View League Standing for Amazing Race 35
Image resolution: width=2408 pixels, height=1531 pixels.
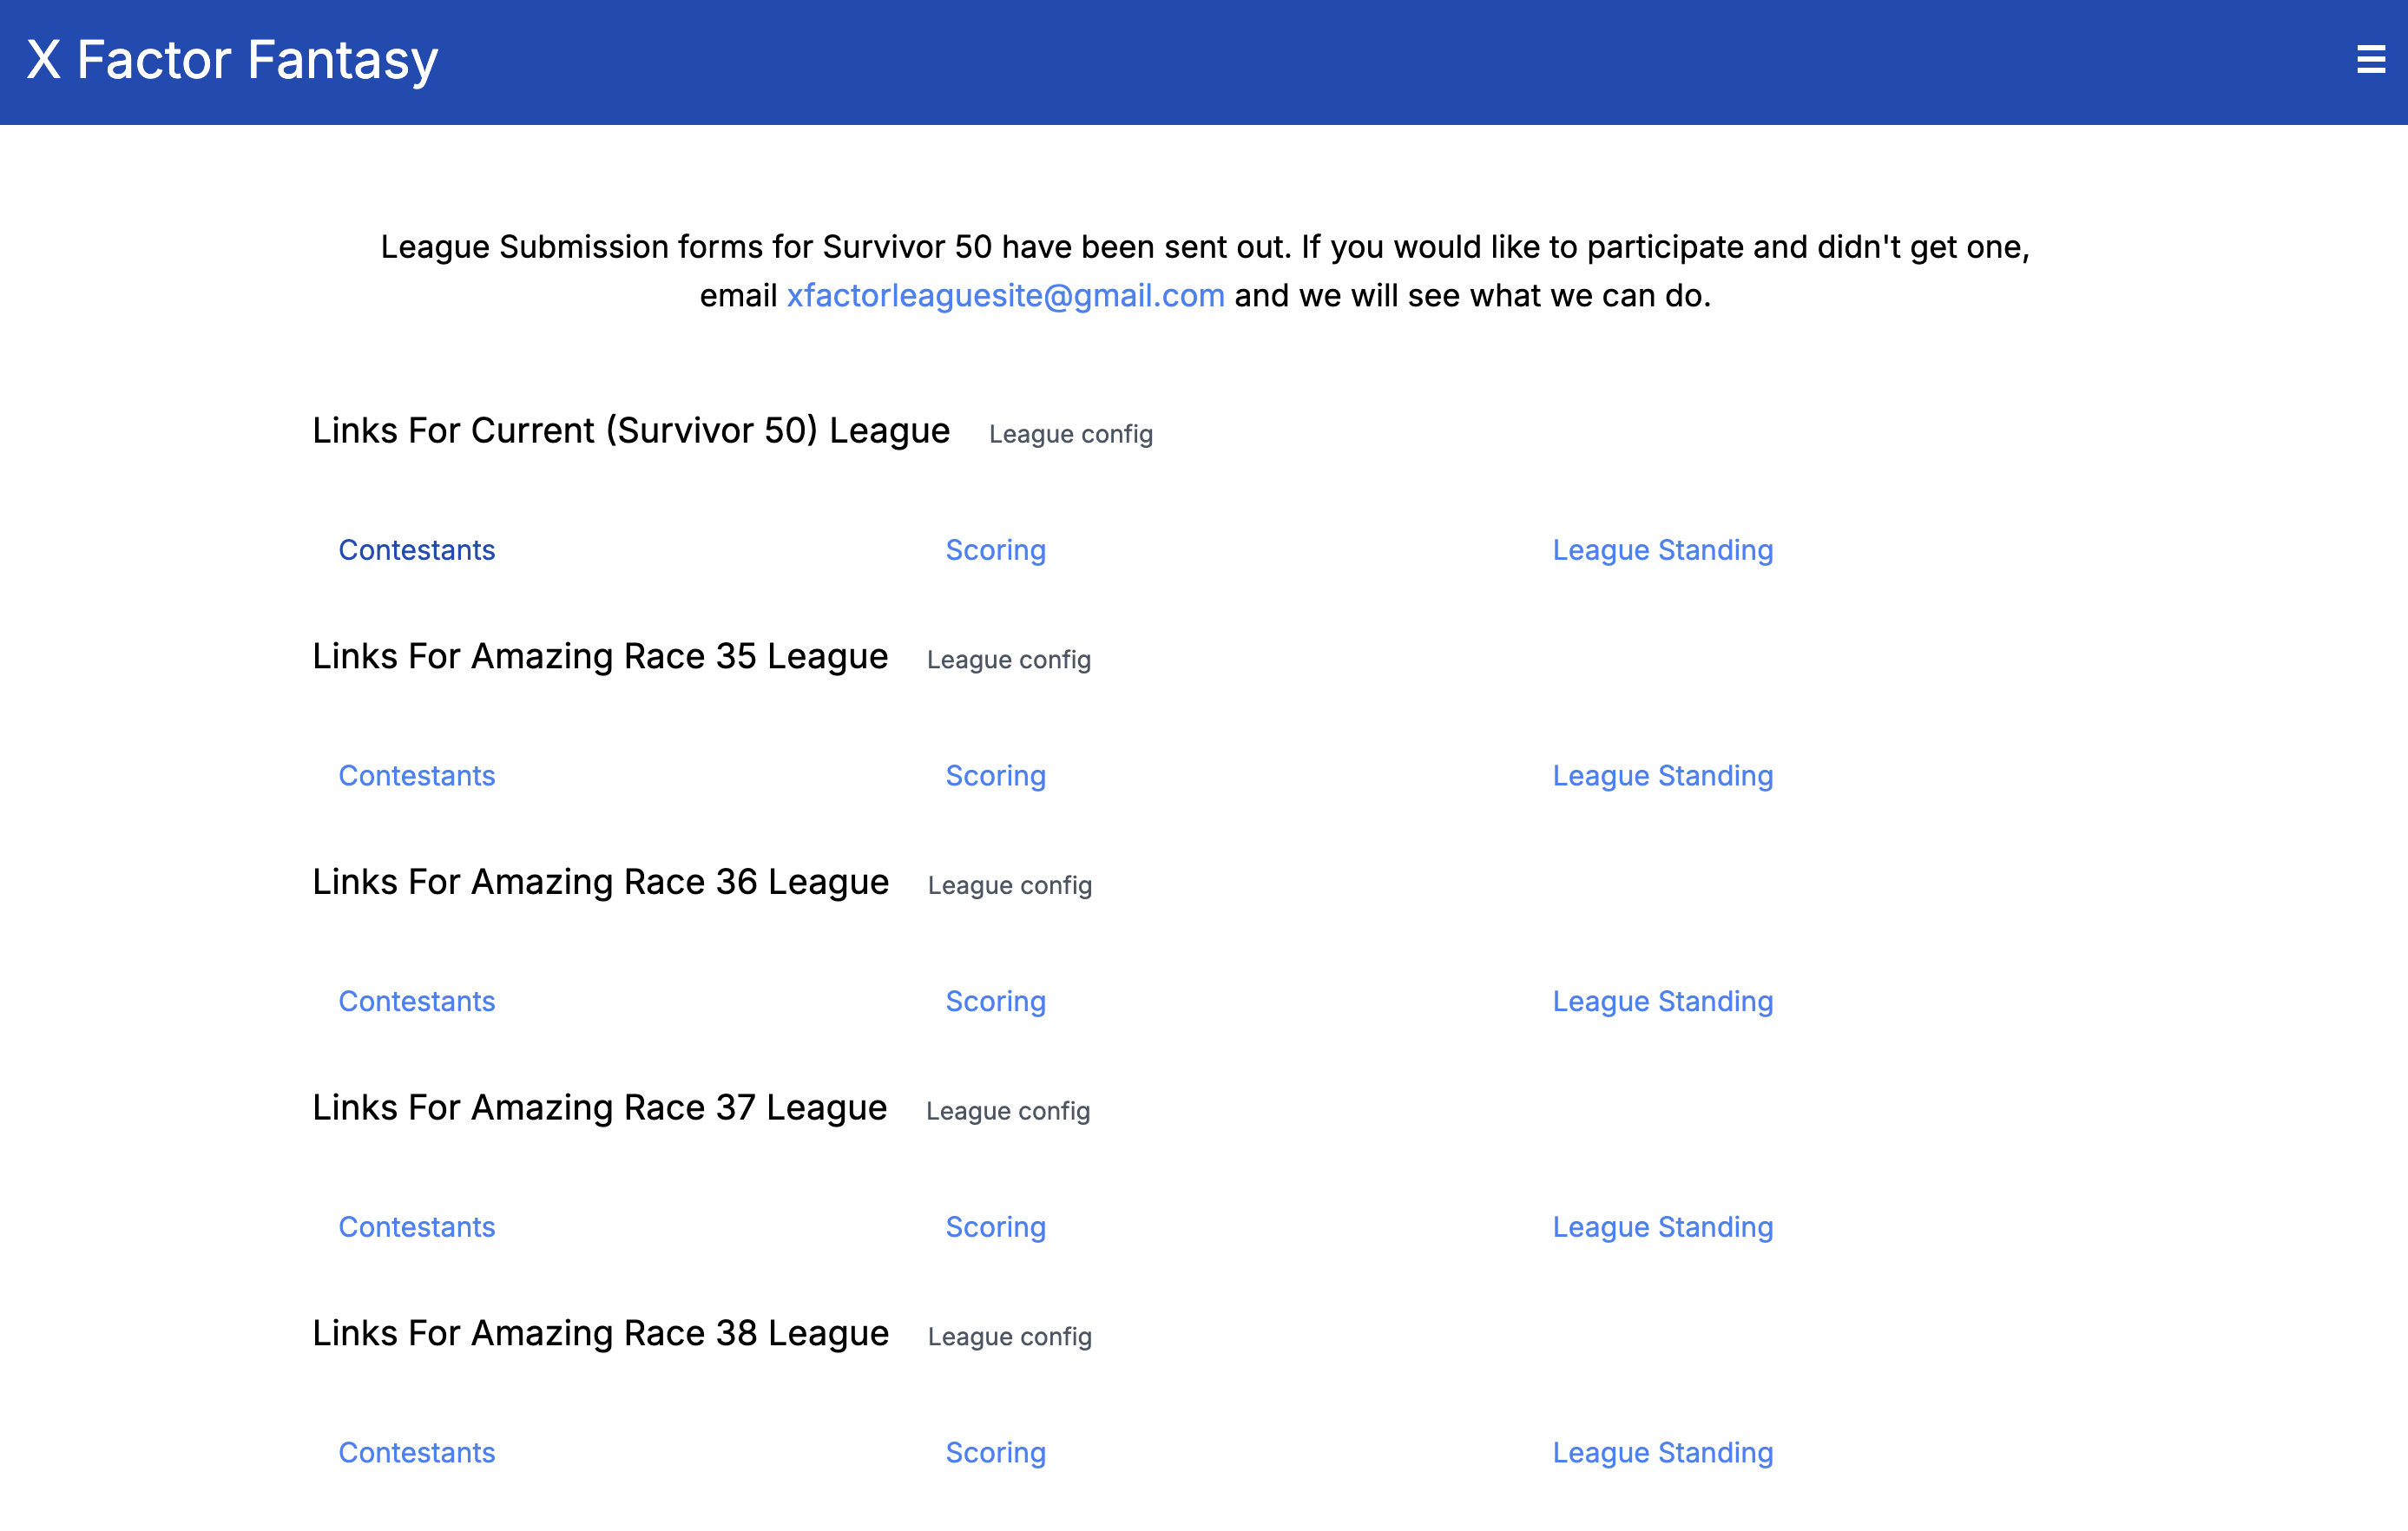(1662, 776)
